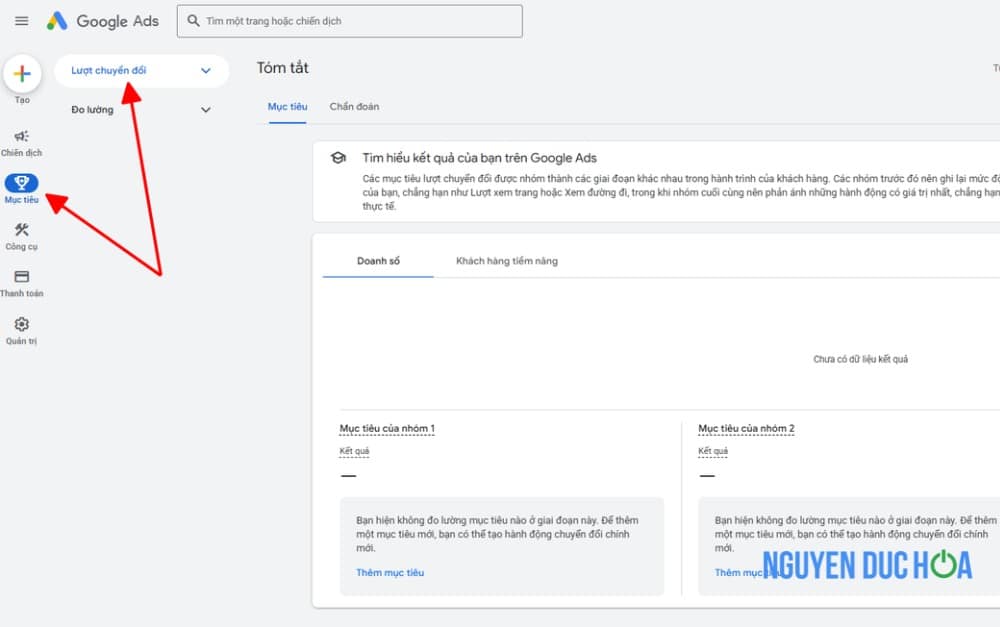The height and width of the screenshot is (627, 1000).
Task: Click the Google Ads logo
Action: [x=103, y=20]
